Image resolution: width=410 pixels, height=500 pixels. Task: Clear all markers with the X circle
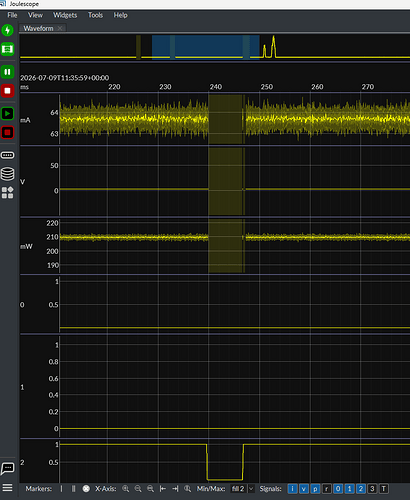click(x=86, y=489)
